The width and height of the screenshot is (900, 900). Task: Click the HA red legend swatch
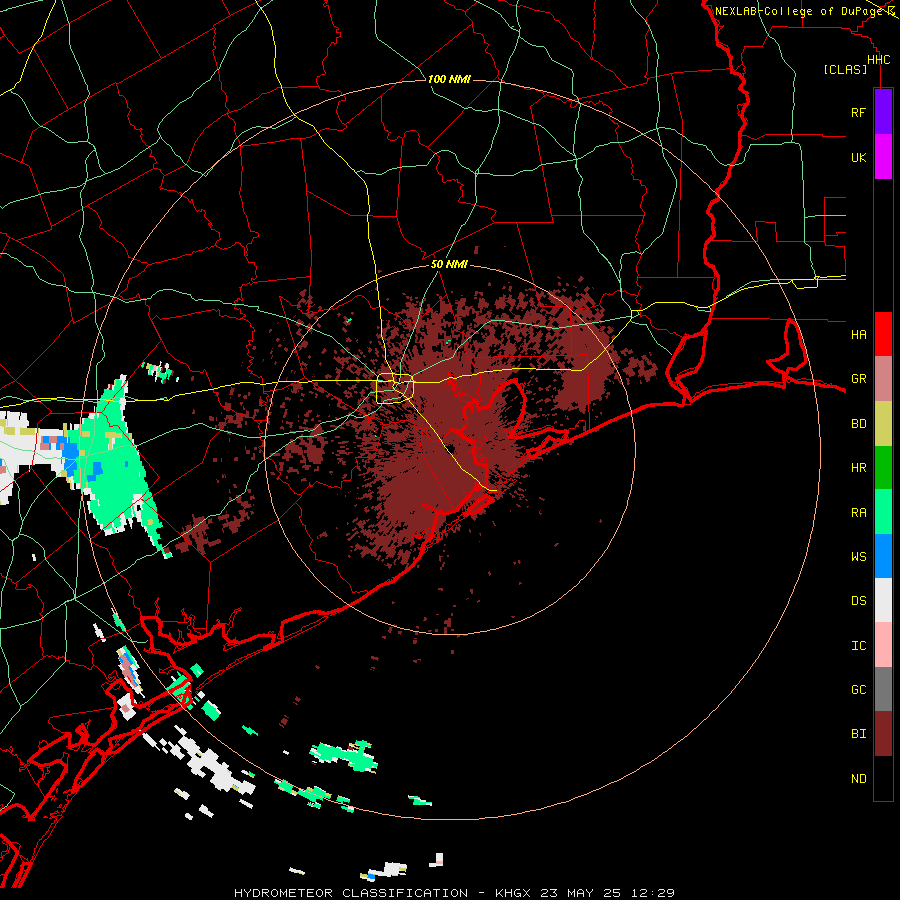[x=883, y=334]
